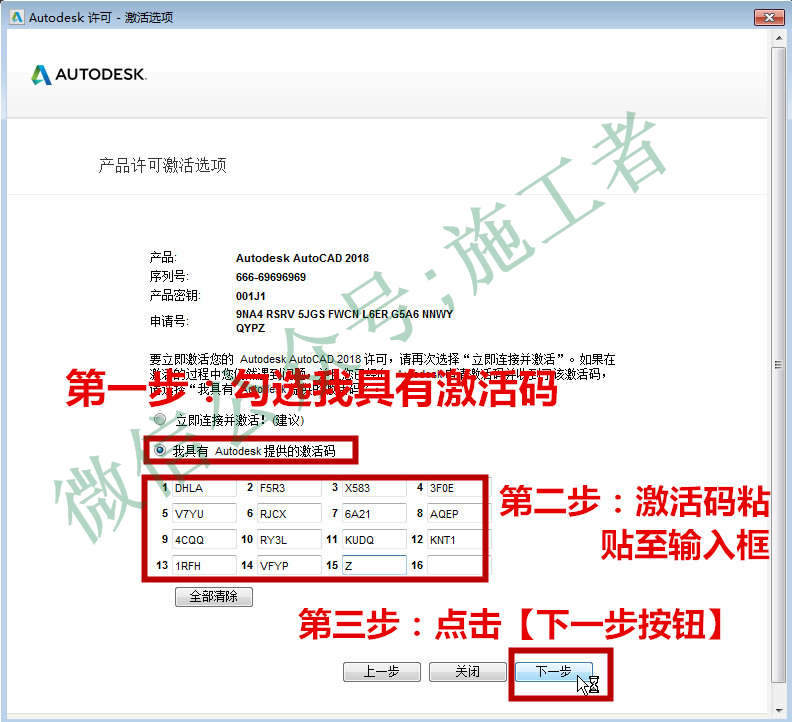Click the scrollbar up arrow
Image resolution: width=792 pixels, height=722 pixels.
778,38
